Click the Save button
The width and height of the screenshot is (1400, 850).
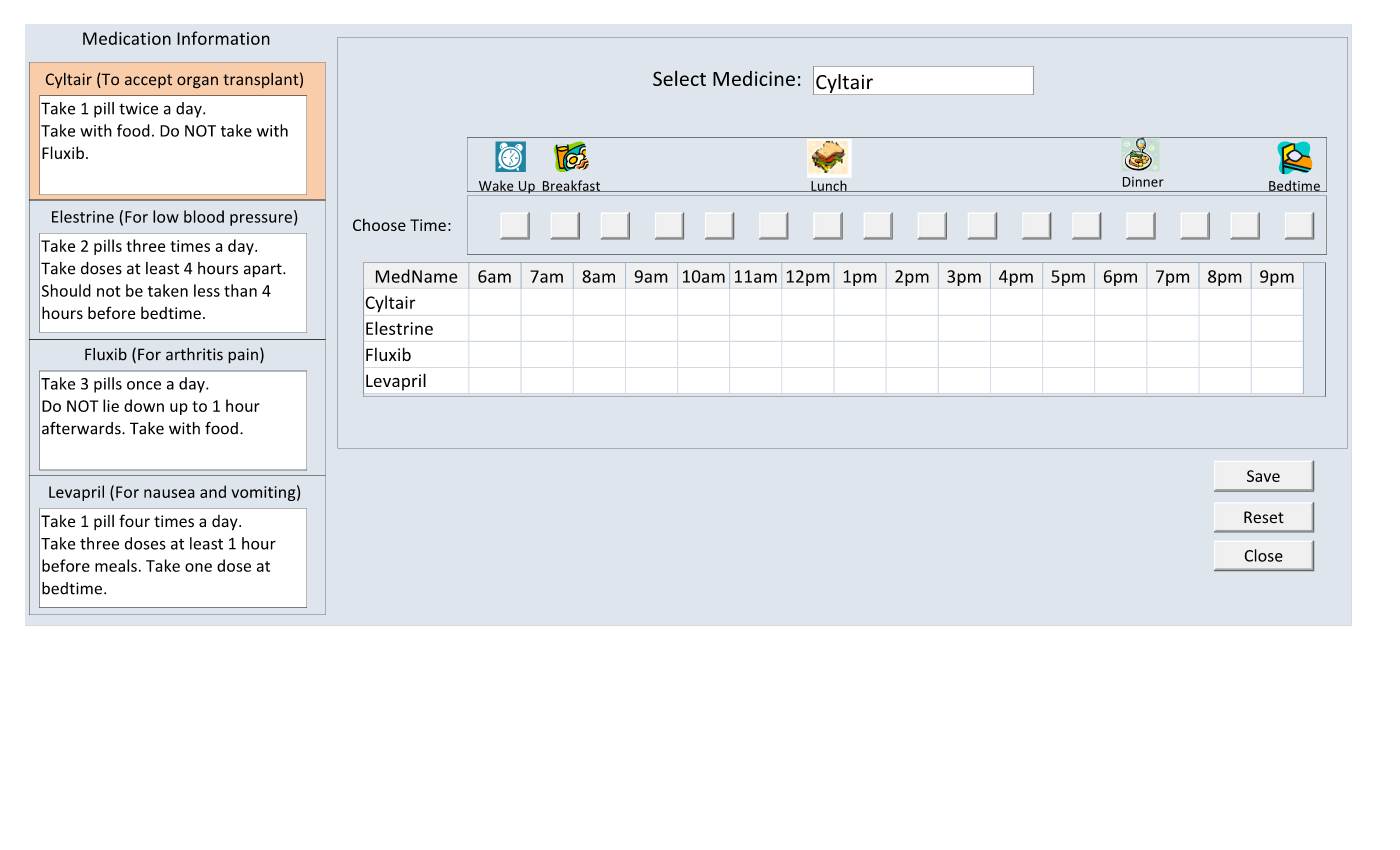1263,476
